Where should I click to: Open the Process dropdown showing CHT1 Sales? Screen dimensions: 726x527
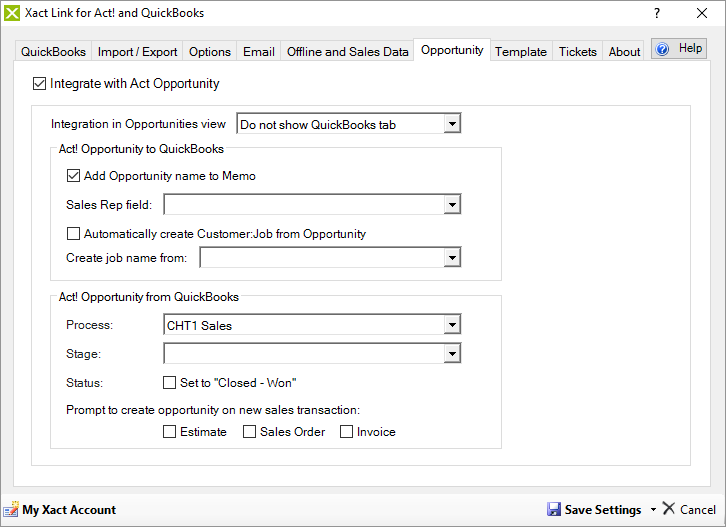pyautogui.click(x=452, y=325)
